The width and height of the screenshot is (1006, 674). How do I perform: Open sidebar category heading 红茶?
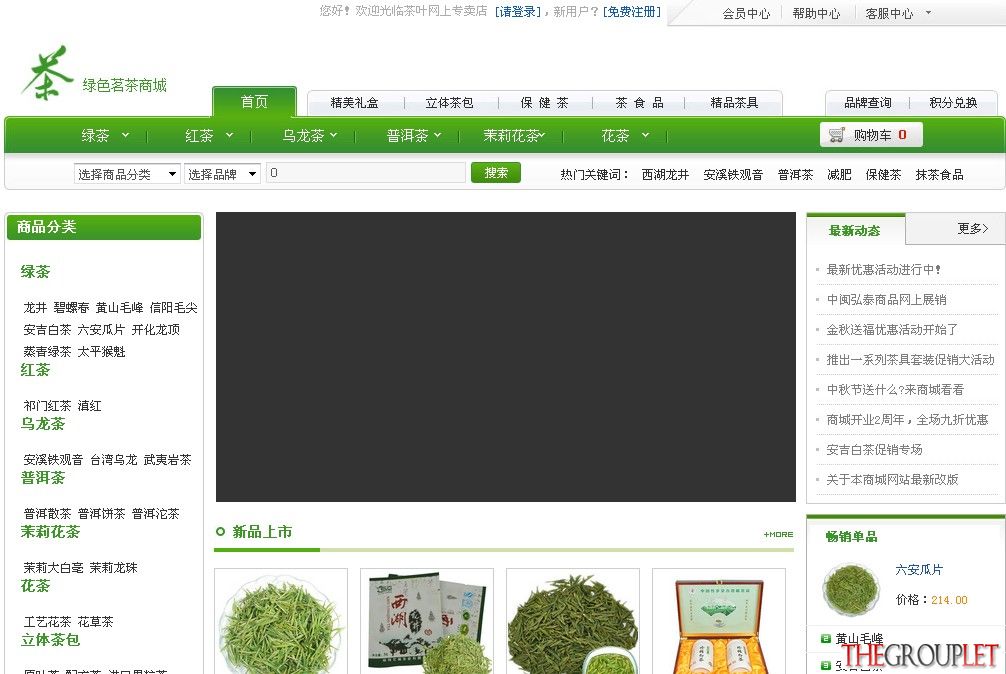[35, 370]
